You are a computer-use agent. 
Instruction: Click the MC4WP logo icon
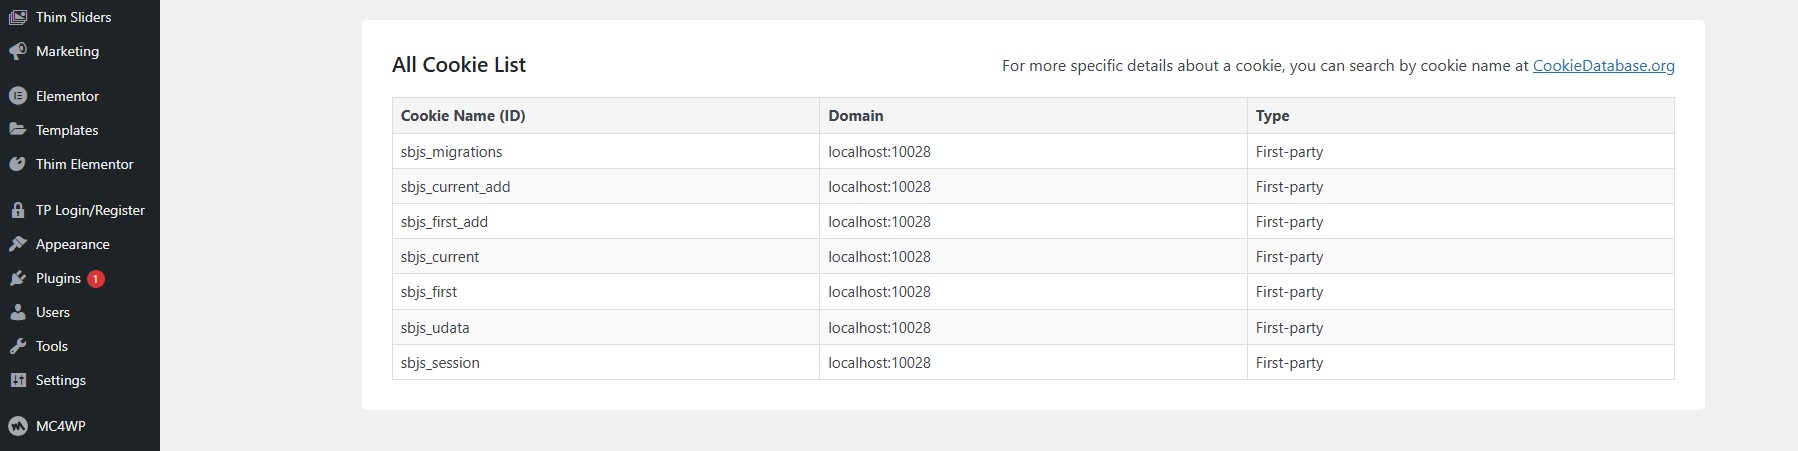(18, 426)
